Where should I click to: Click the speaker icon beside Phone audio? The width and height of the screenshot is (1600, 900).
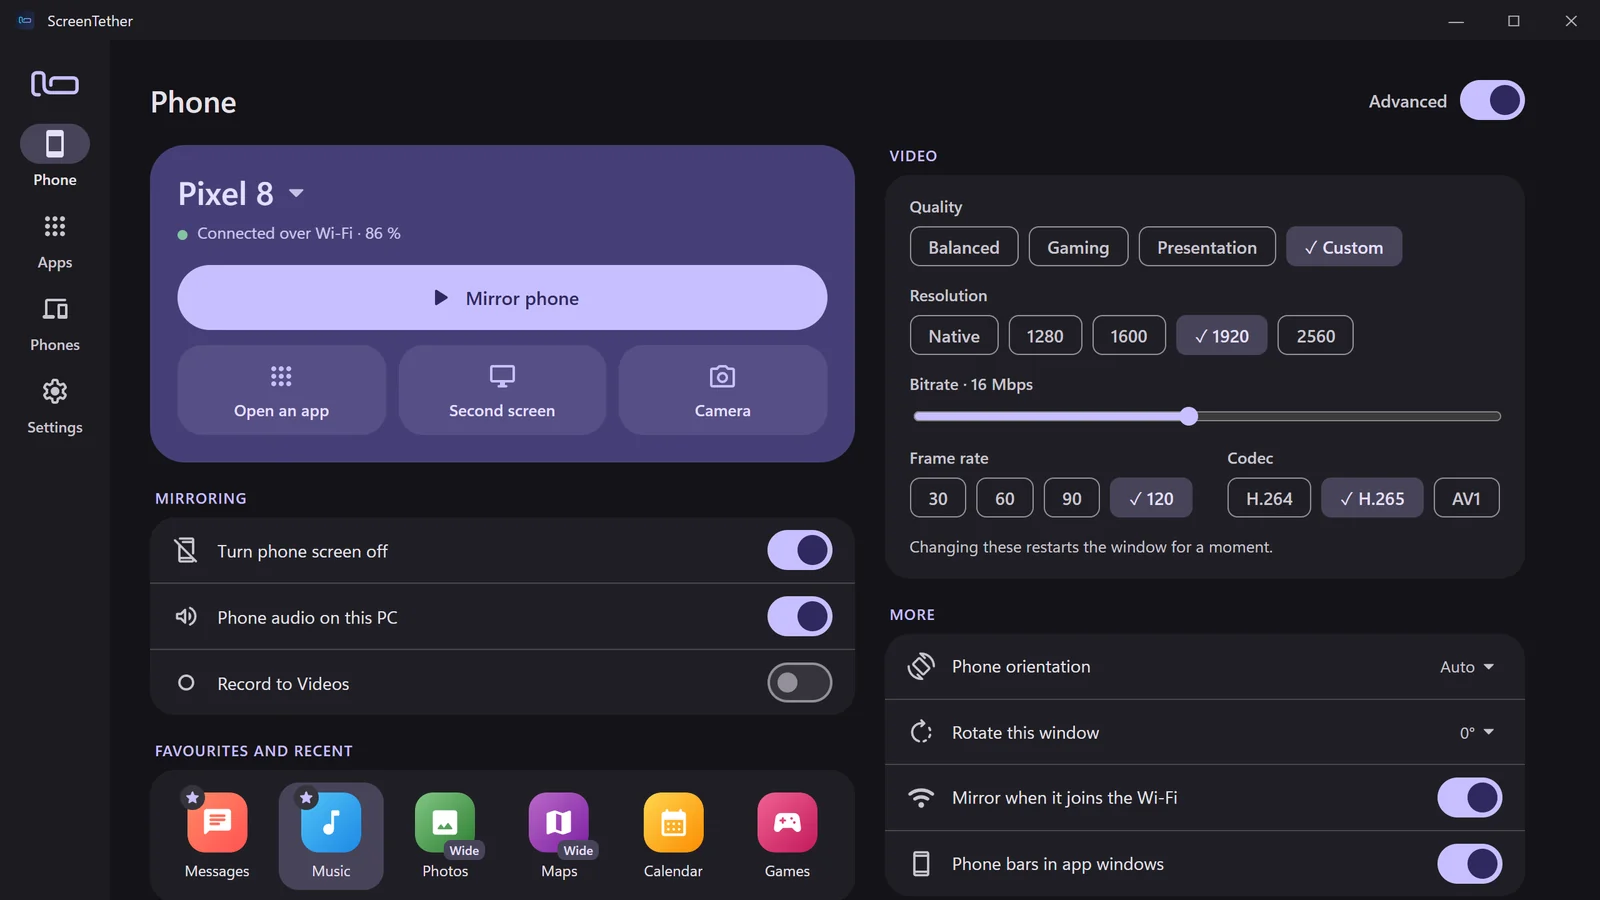pyautogui.click(x=186, y=616)
